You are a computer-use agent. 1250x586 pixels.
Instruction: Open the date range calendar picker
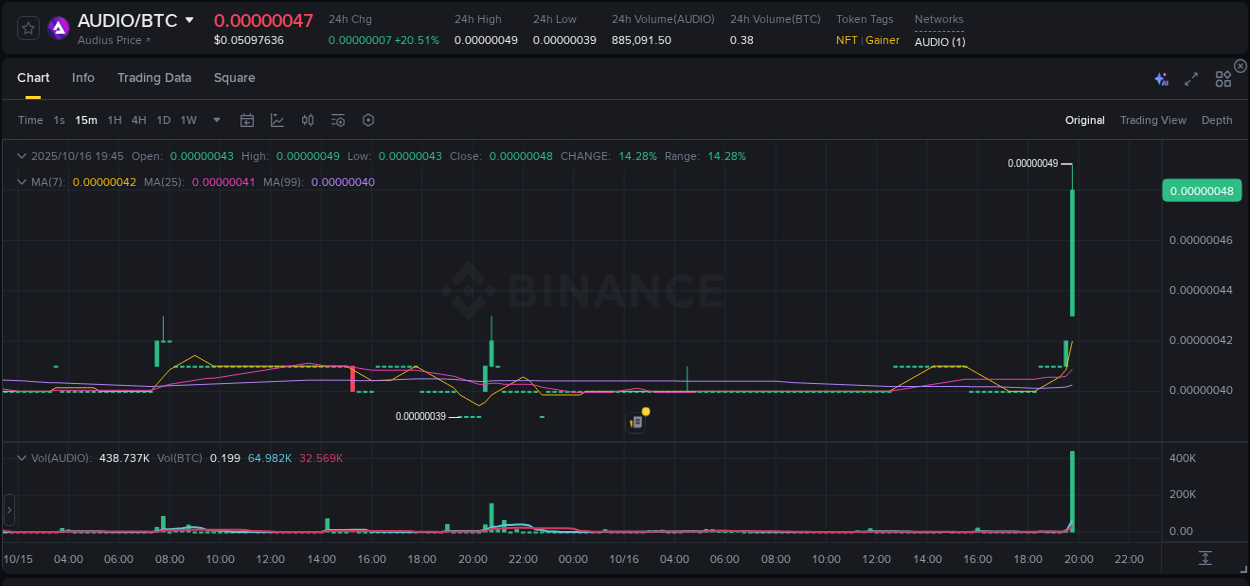(x=247, y=120)
